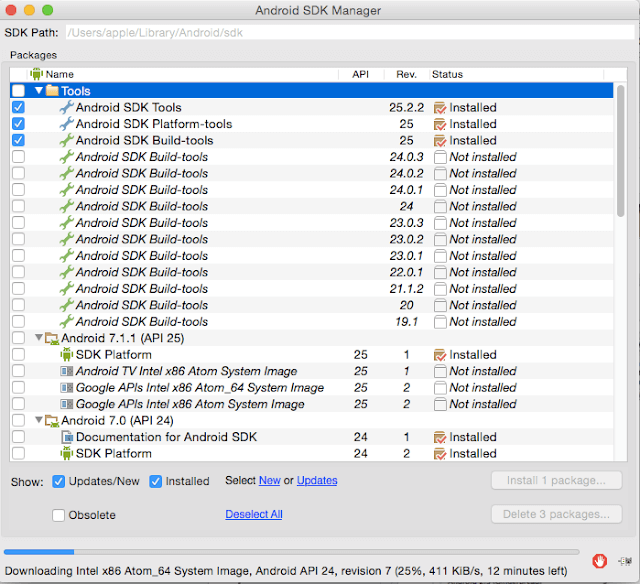Check the Android 7.0 (API 24) group checkbox
This screenshot has height=584, width=640.
coord(18,420)
